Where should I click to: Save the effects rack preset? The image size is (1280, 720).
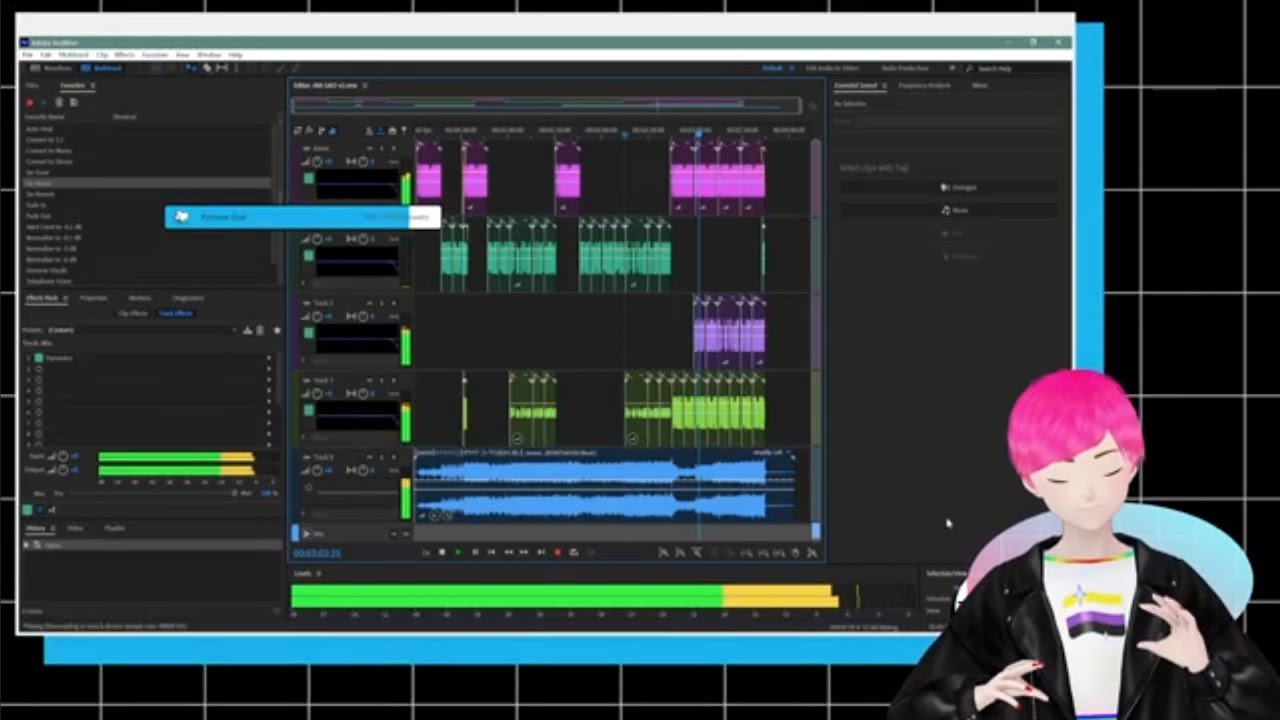coord(247,330)
